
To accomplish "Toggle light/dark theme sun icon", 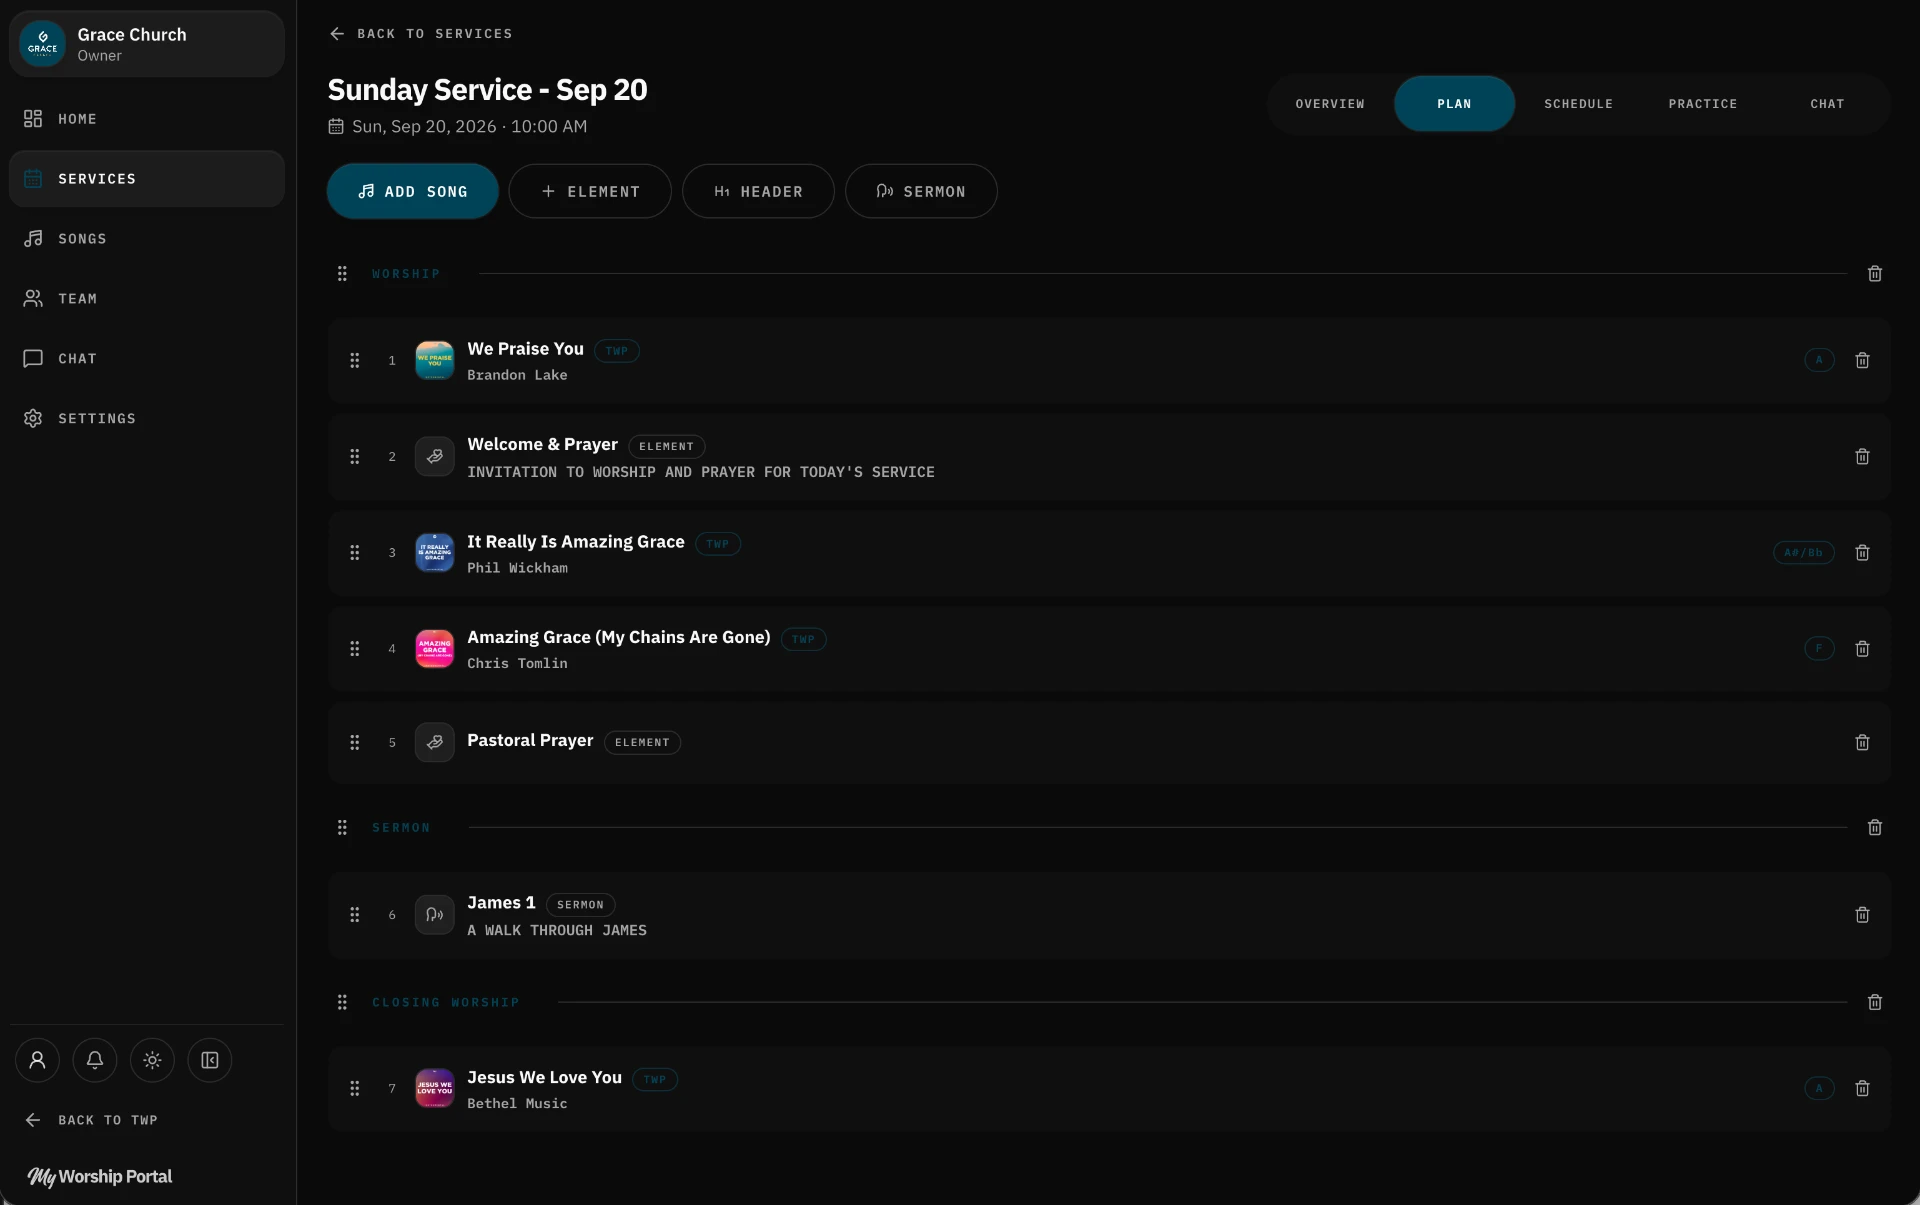I will tap(152, 1060).
